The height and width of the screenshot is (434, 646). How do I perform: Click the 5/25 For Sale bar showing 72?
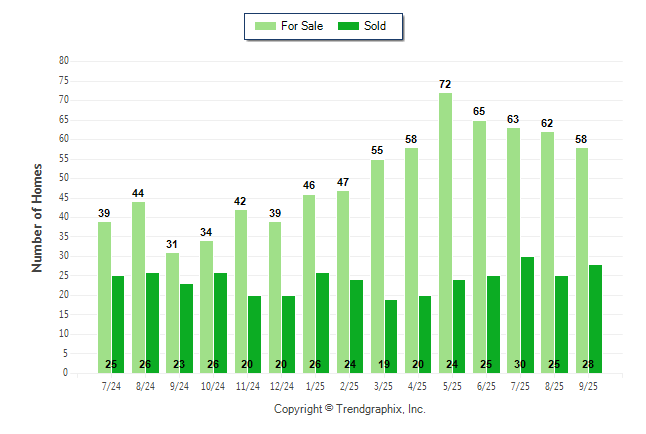pyautogui.click(x=445, y=232)
